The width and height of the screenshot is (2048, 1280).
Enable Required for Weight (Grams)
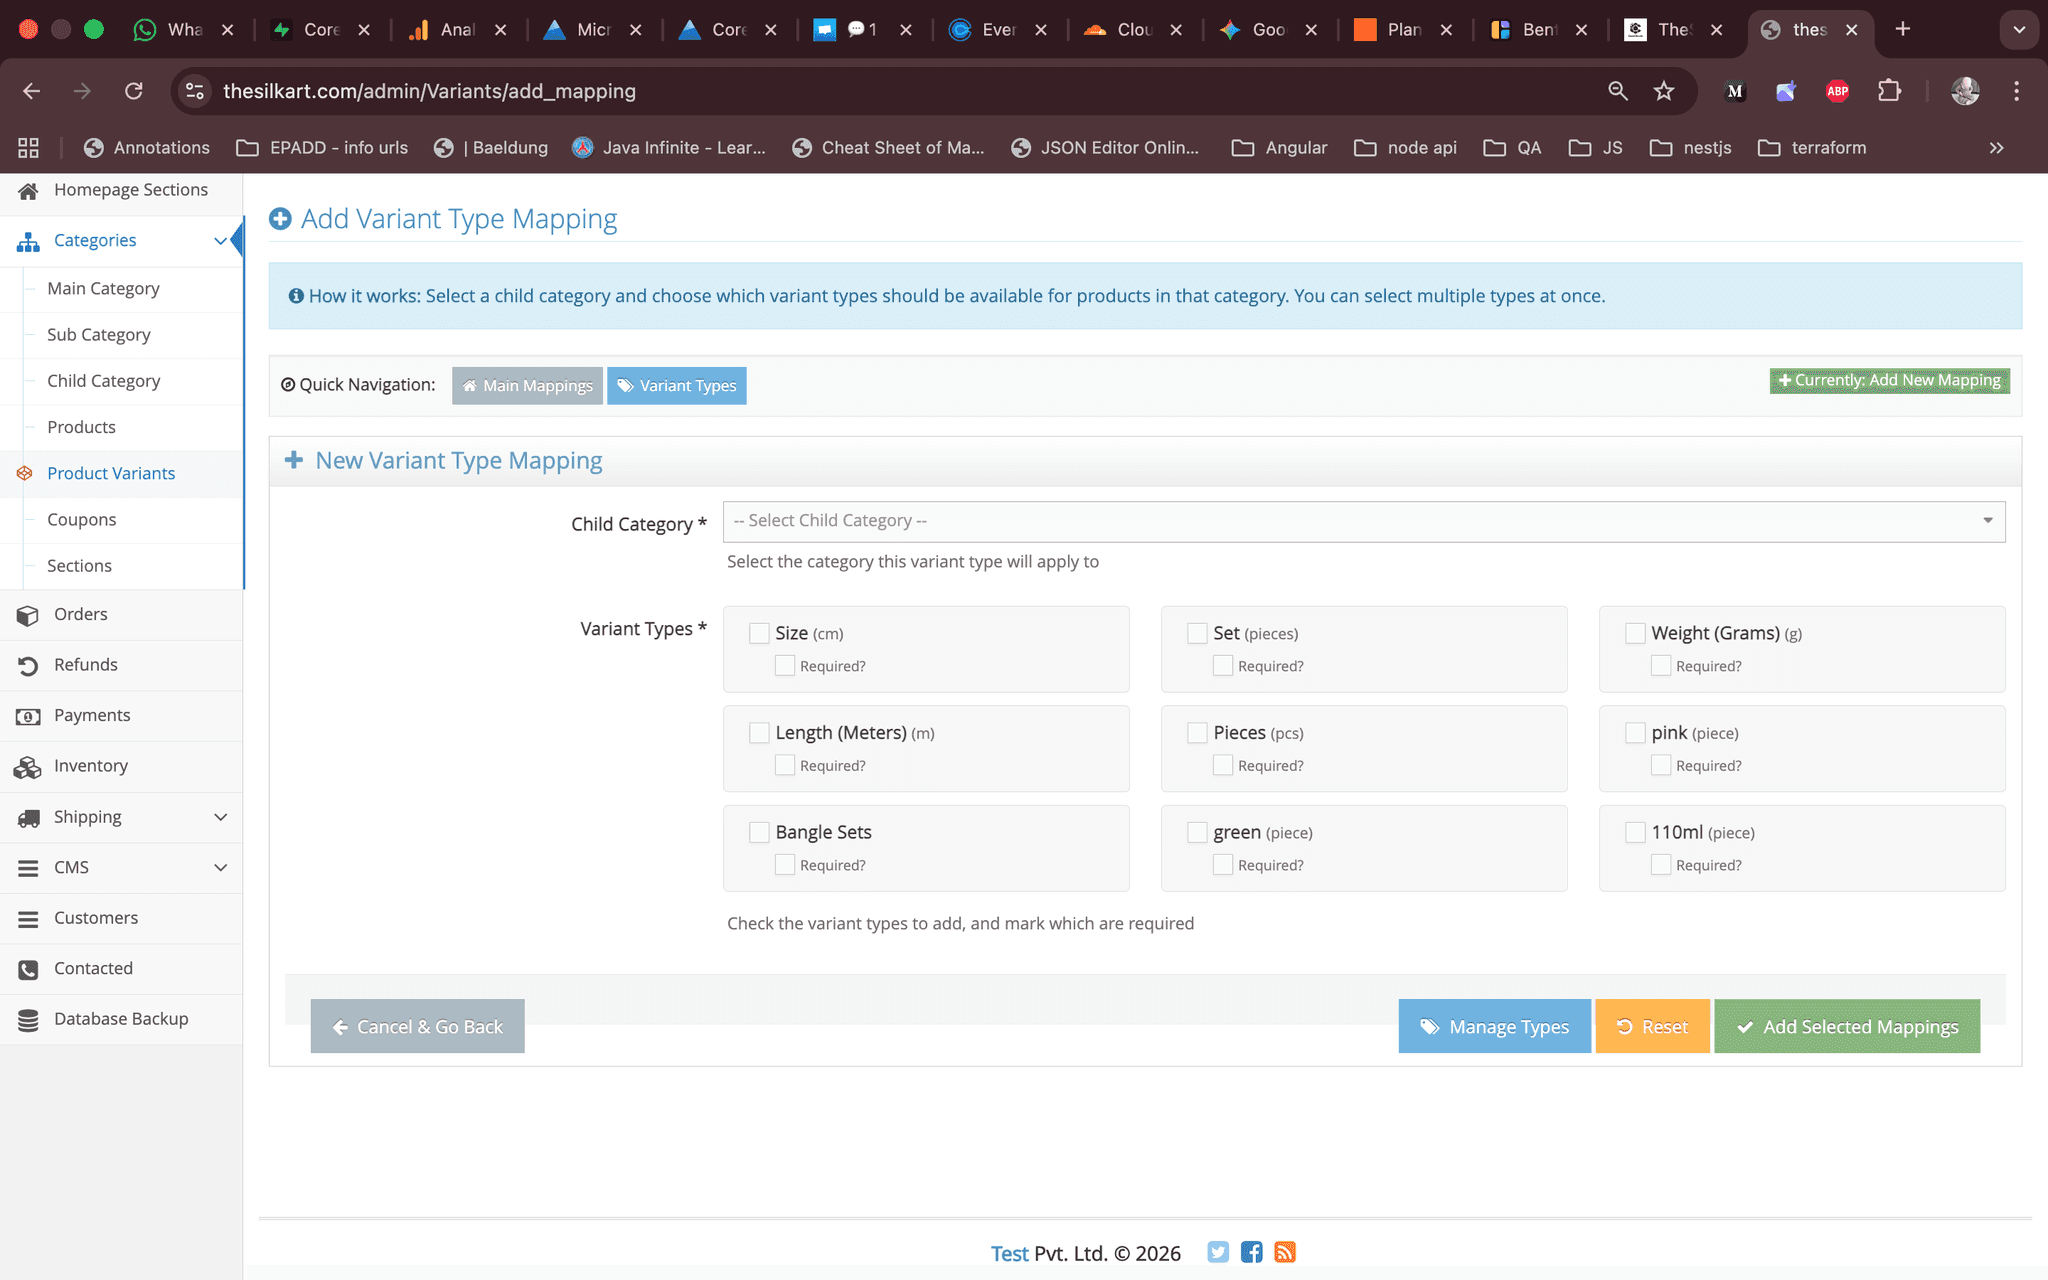[x=1661, y=665]
